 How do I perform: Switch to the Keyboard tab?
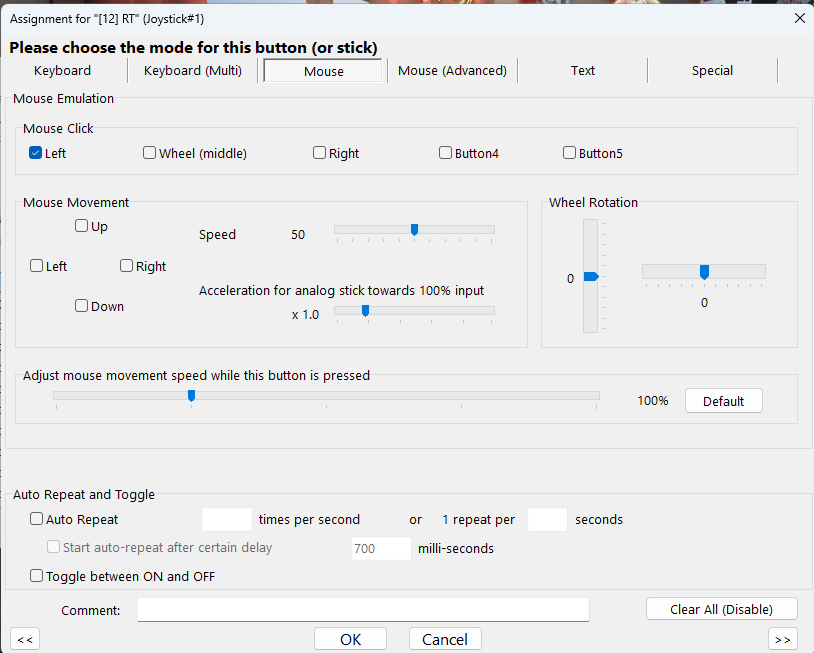click(x=63, y=71)
